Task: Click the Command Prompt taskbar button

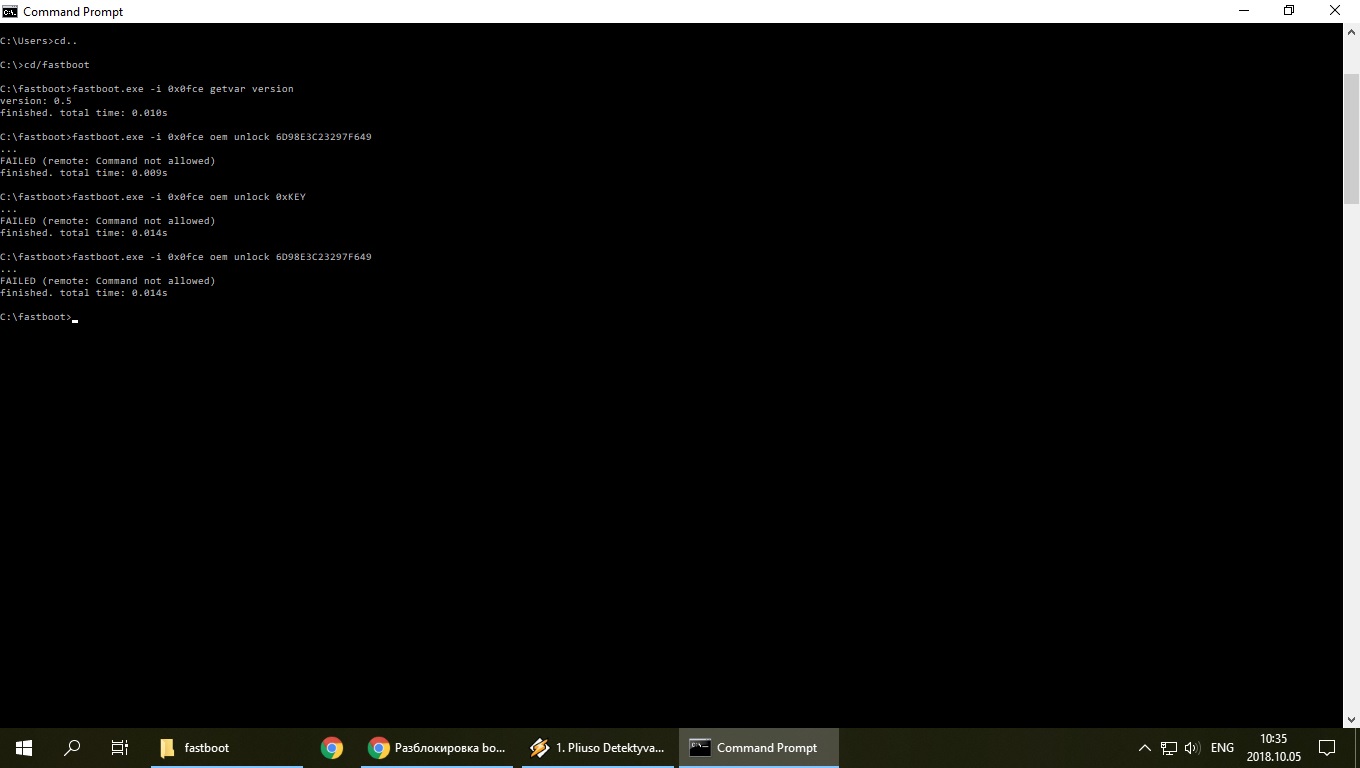Action: point(758,747)
